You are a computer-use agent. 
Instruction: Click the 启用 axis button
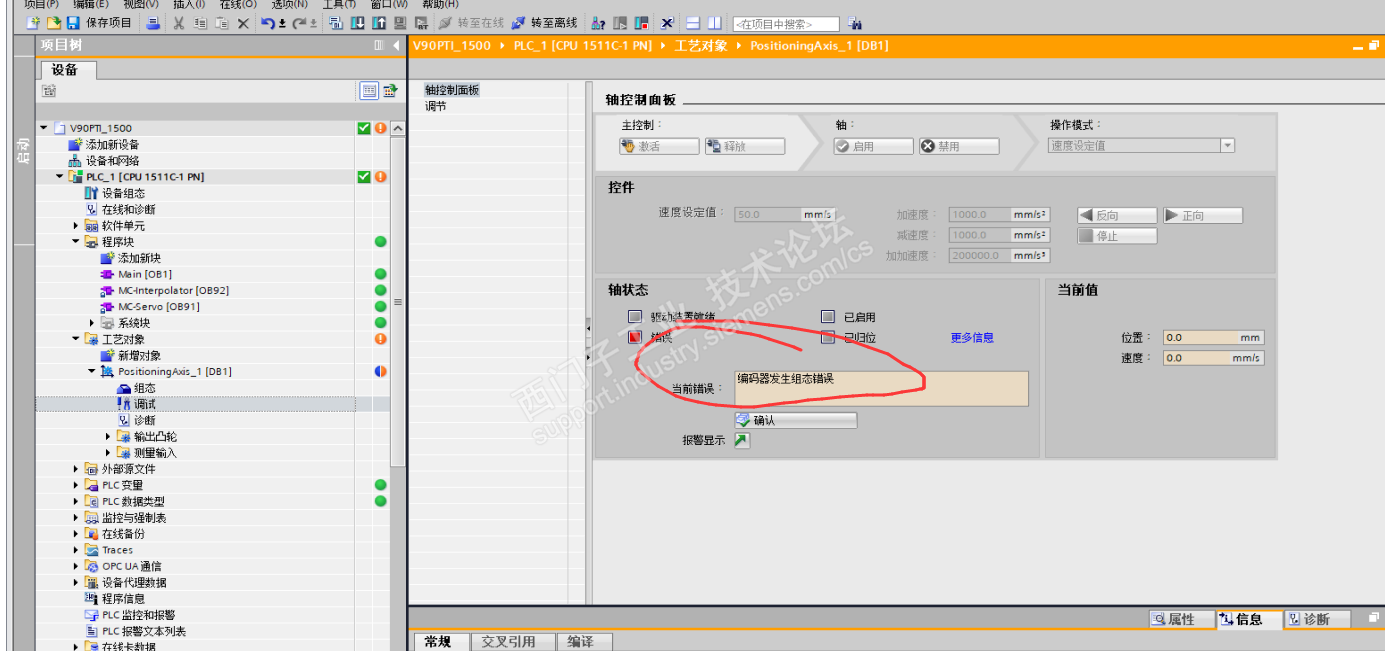tap(873, 146)
